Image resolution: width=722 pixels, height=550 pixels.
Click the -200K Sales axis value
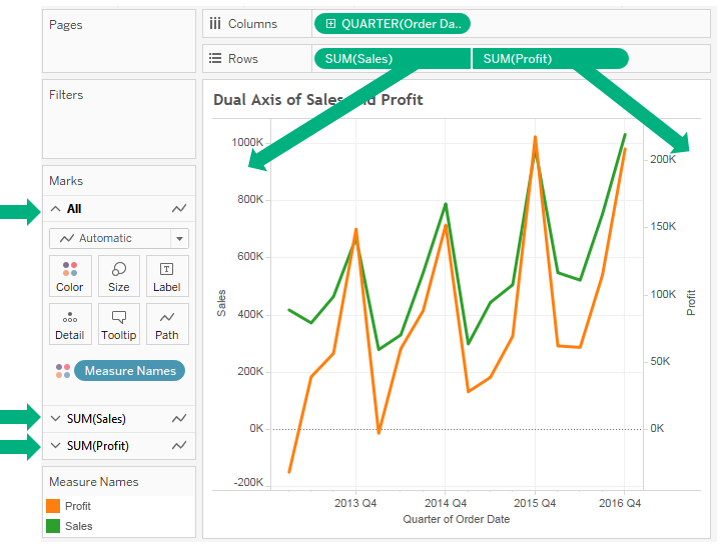click(249, 482)
